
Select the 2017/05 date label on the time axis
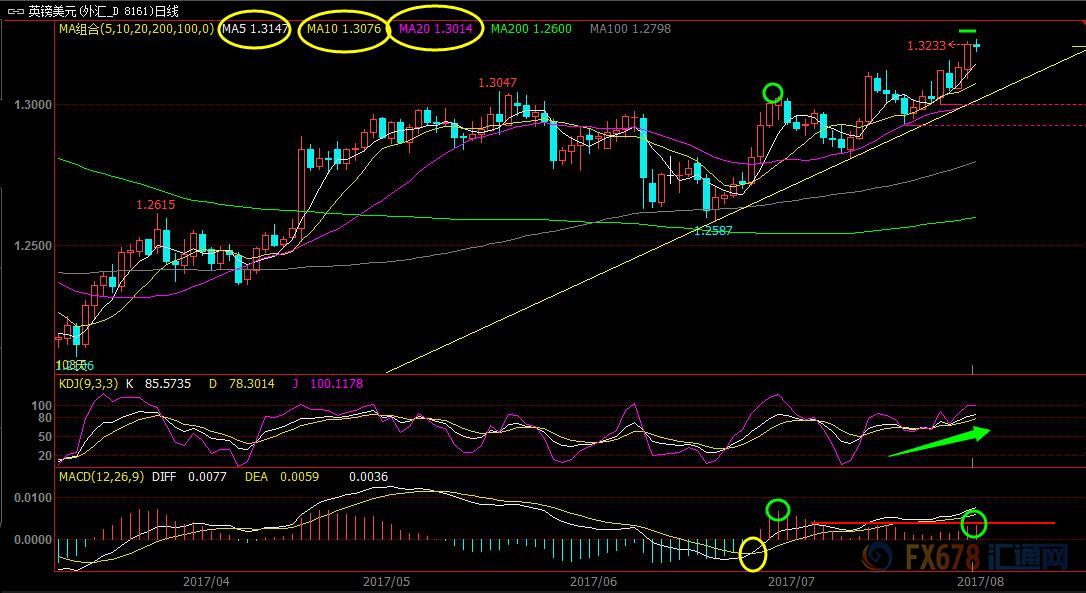click(x=387, y=581)
